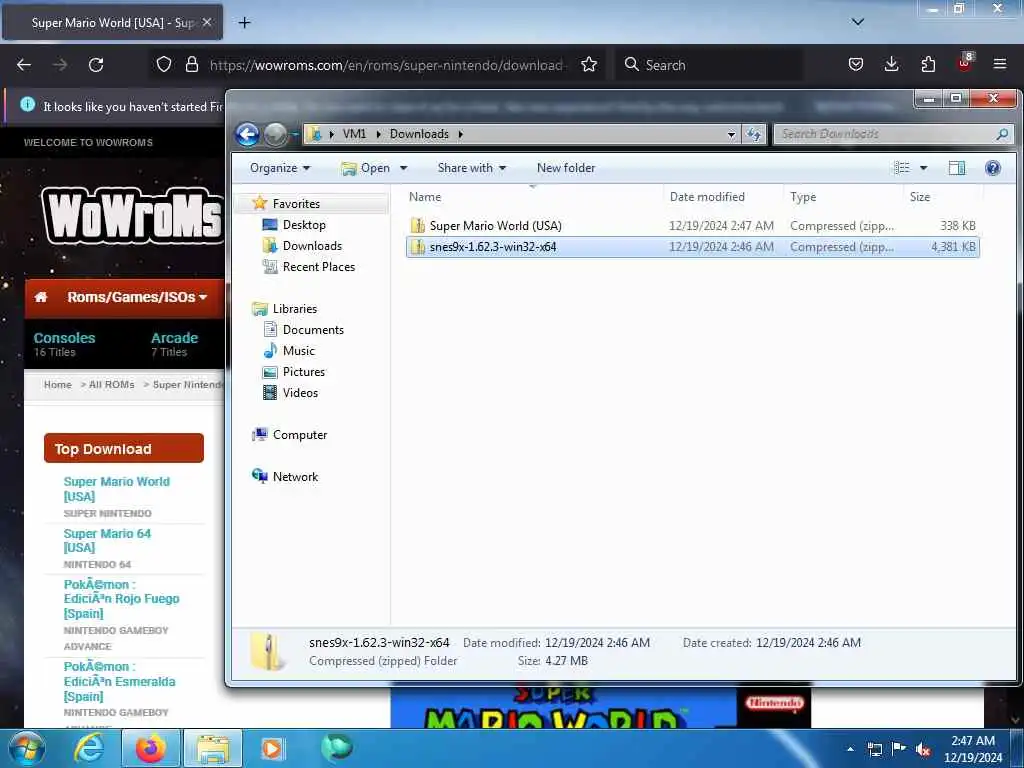Select Computer in navigation pane

[x=299, y=435]
